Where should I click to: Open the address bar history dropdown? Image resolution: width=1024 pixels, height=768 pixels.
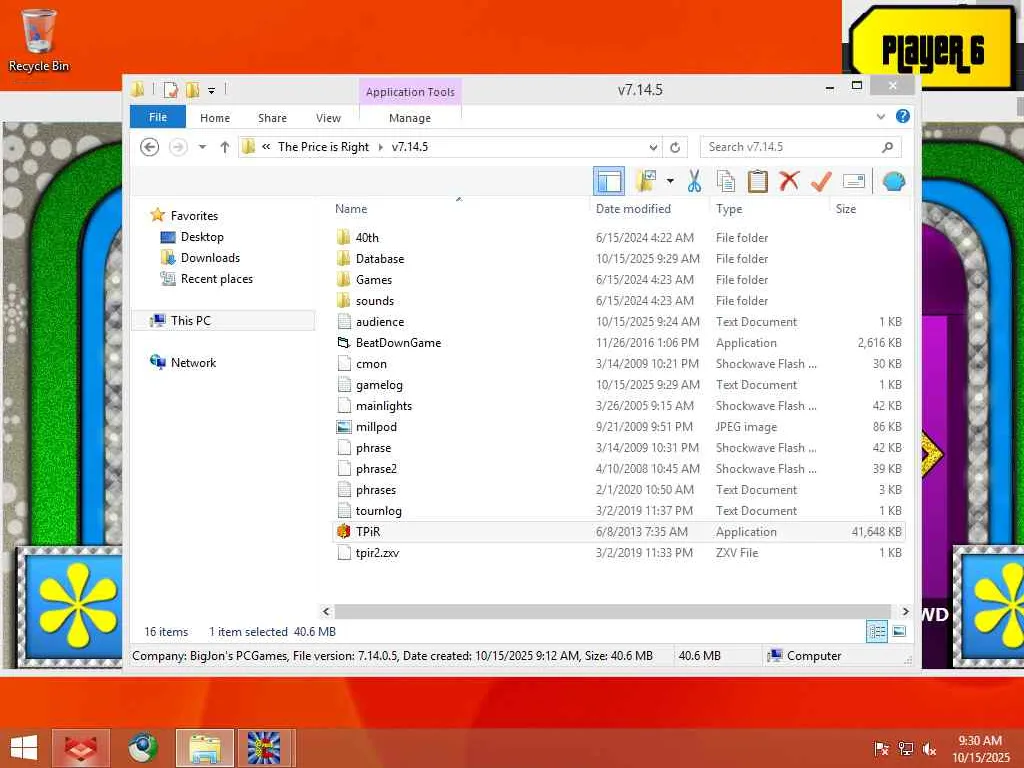pyautogui.click(x=653, y=147)
